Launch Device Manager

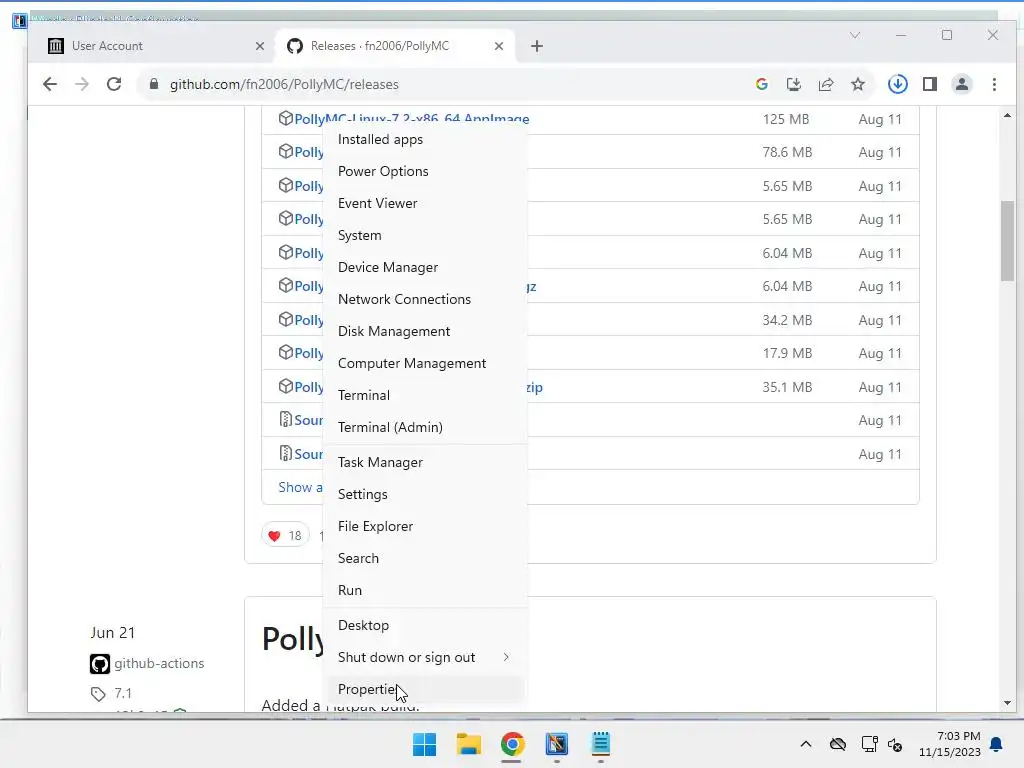424,267
